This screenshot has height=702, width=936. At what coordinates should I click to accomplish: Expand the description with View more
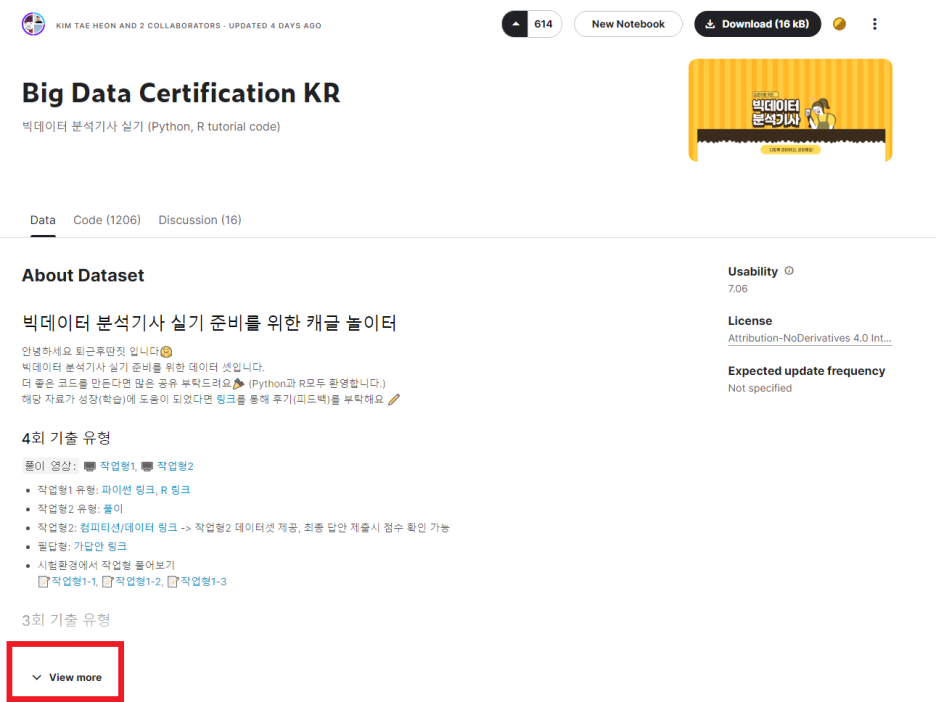click(x=66, y=678)
